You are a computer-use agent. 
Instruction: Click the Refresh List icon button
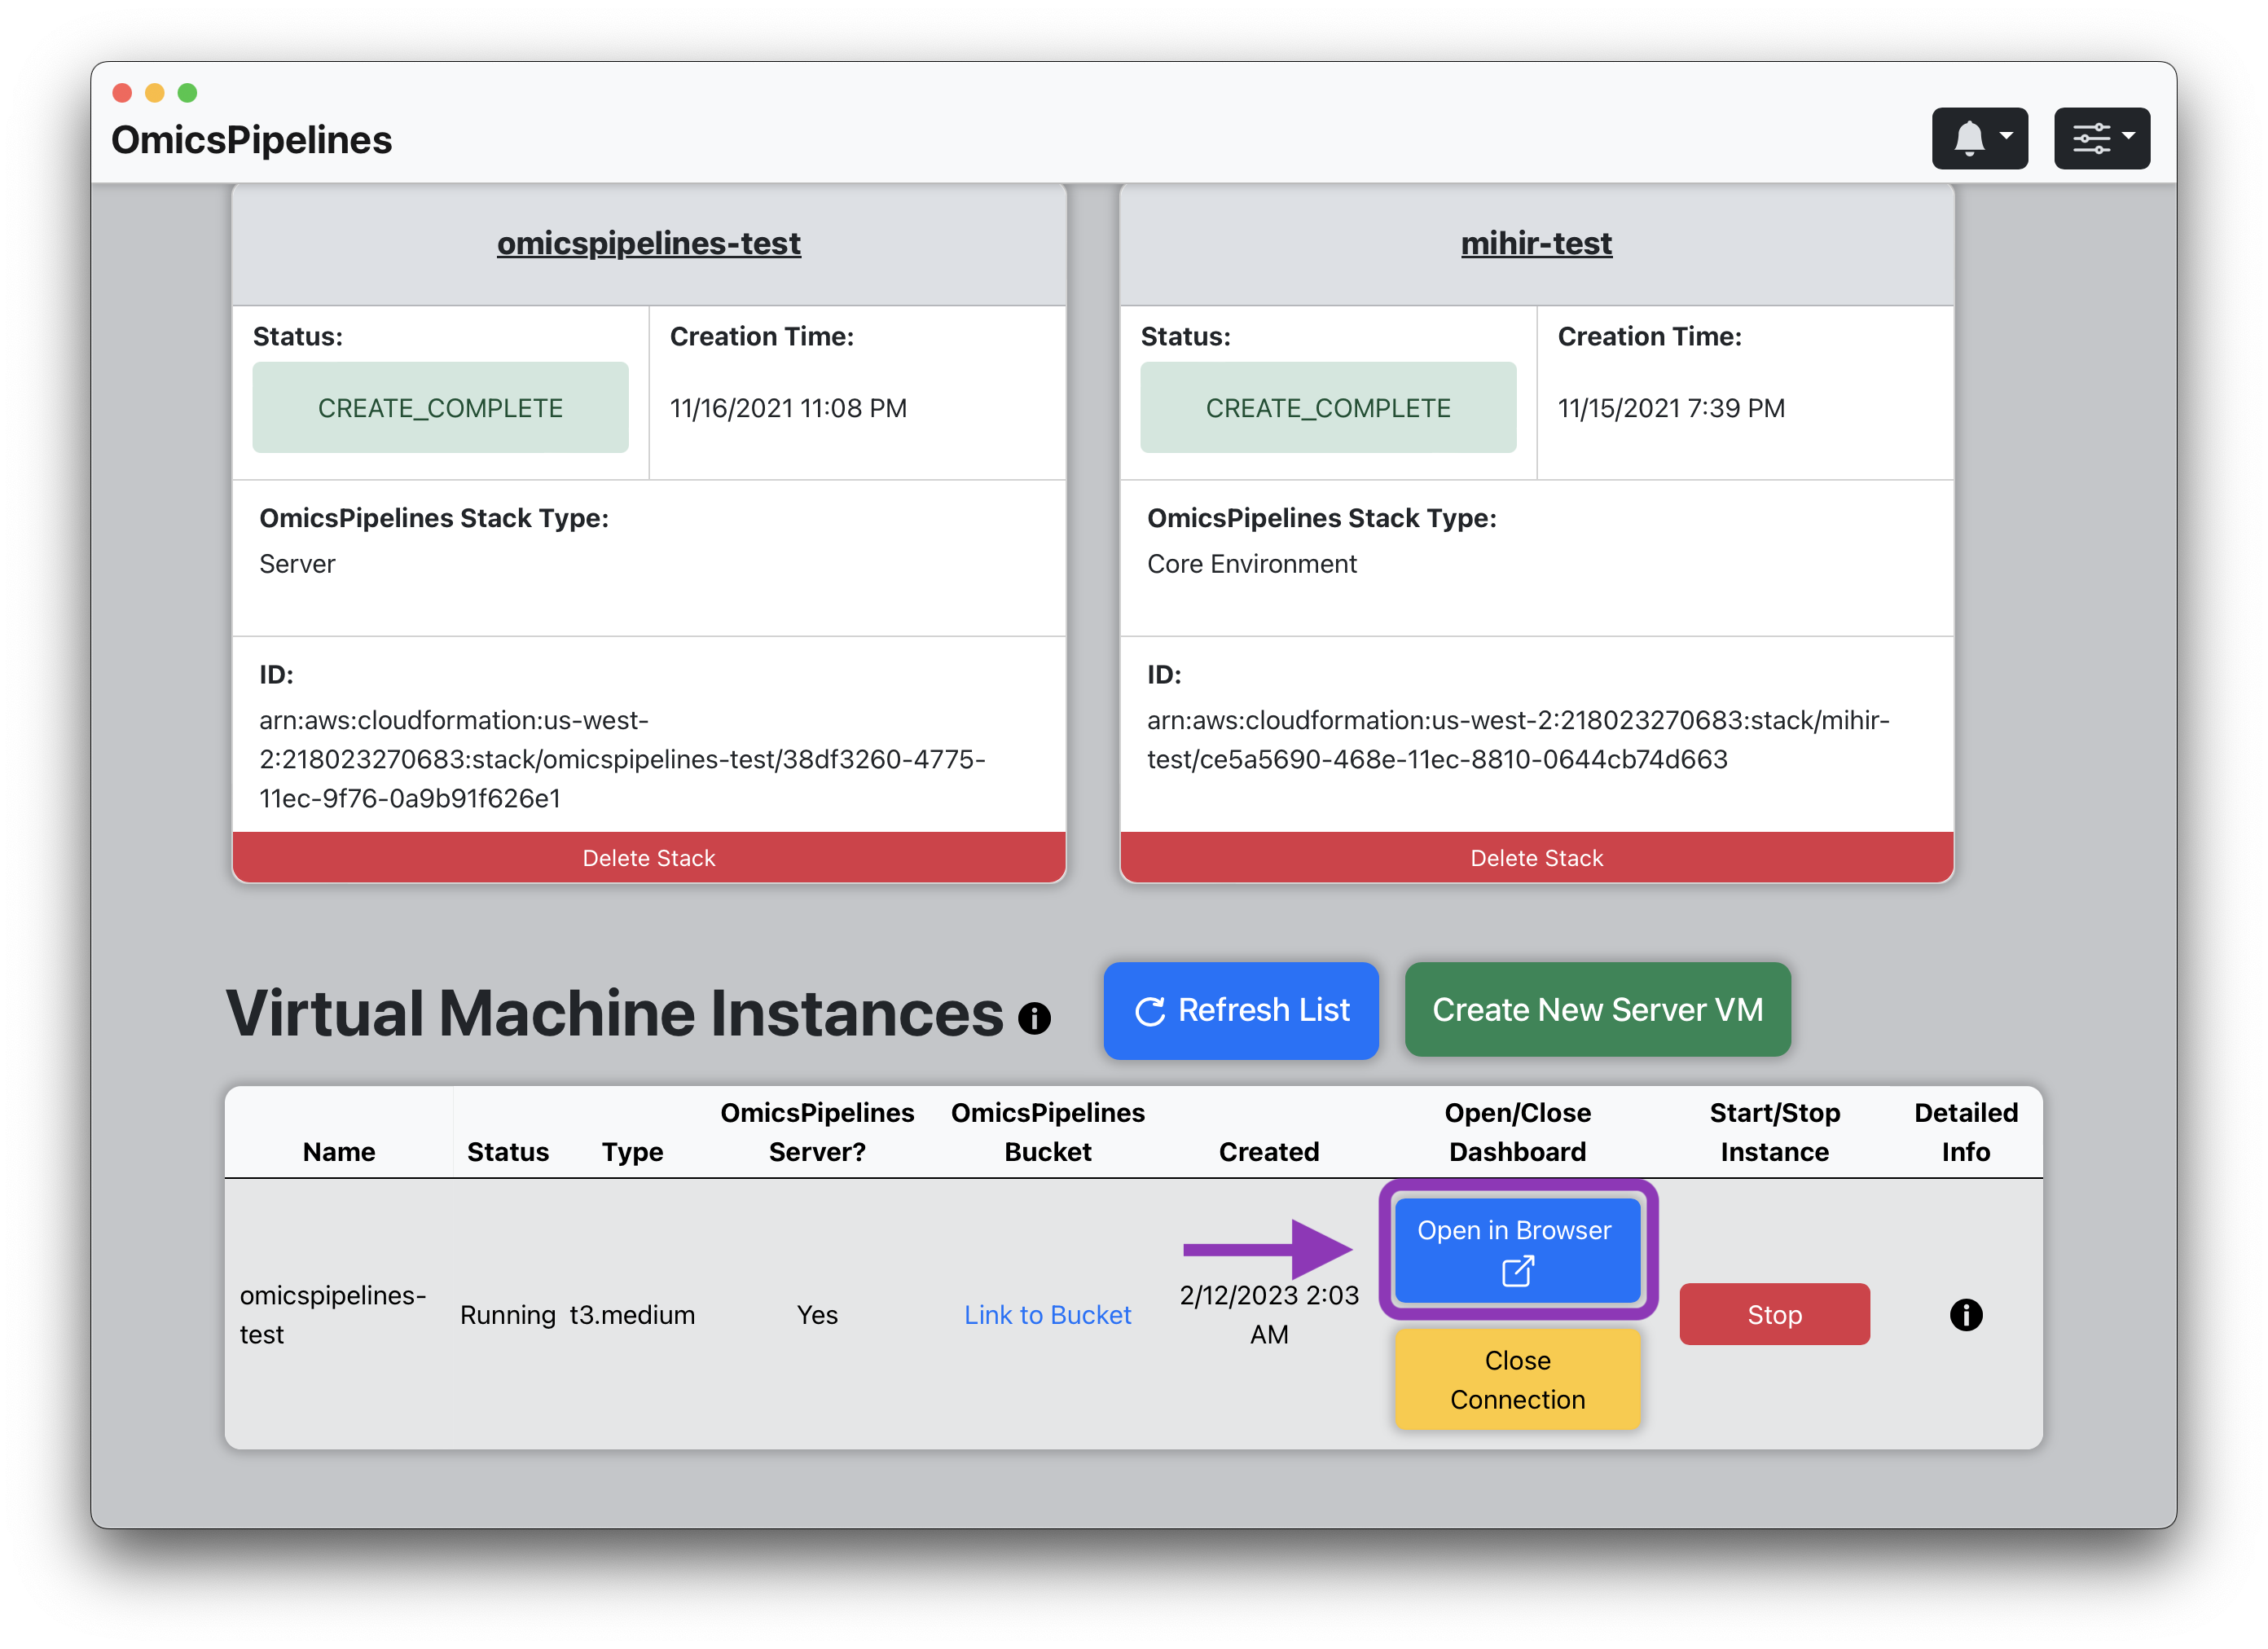(1152, 1011)
